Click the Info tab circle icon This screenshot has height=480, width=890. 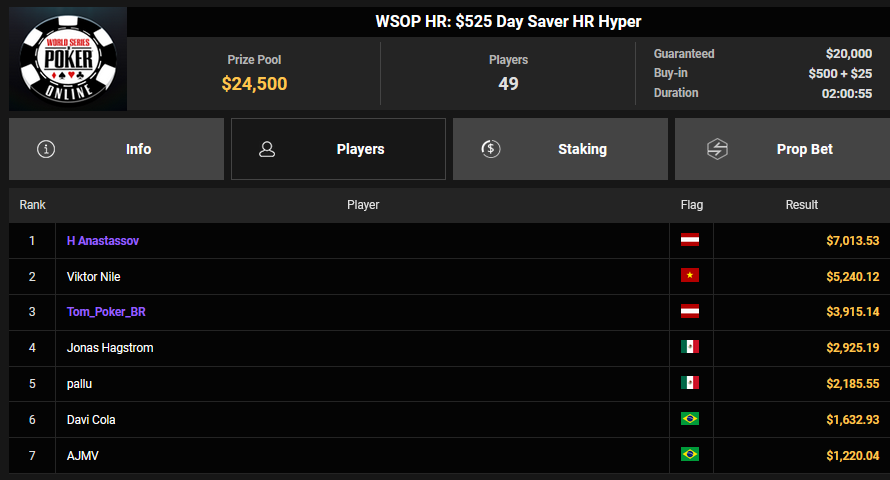point(46,149)
